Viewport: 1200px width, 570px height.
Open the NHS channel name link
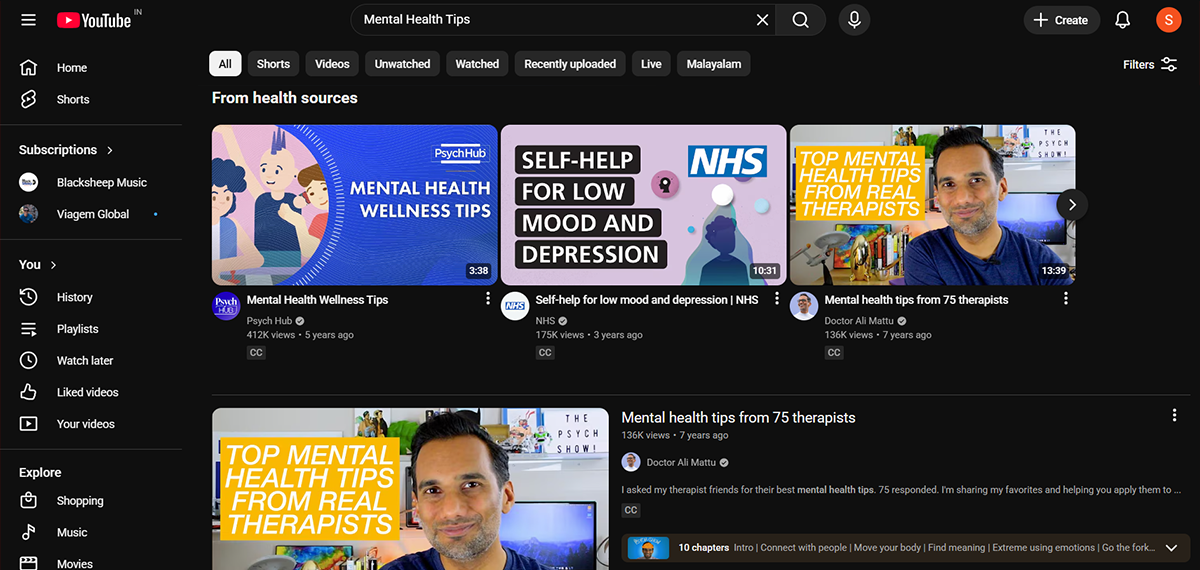point(546,321)
